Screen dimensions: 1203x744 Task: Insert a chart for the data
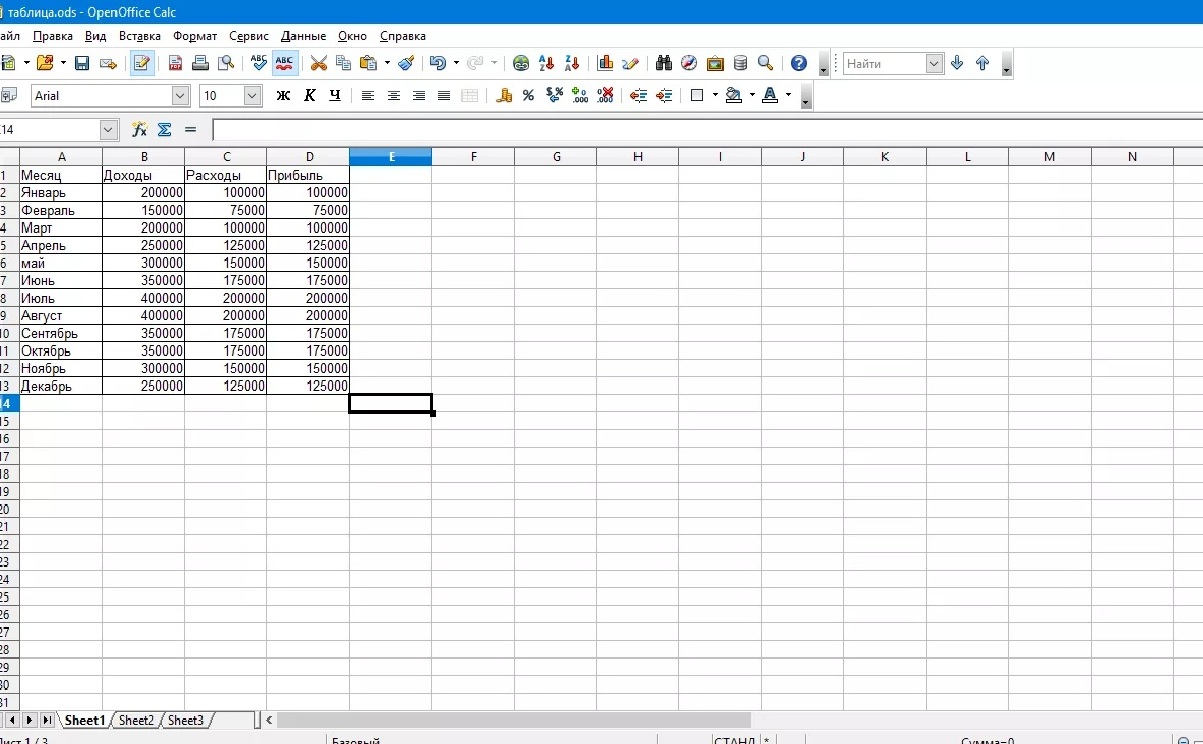tap(604, 62)
